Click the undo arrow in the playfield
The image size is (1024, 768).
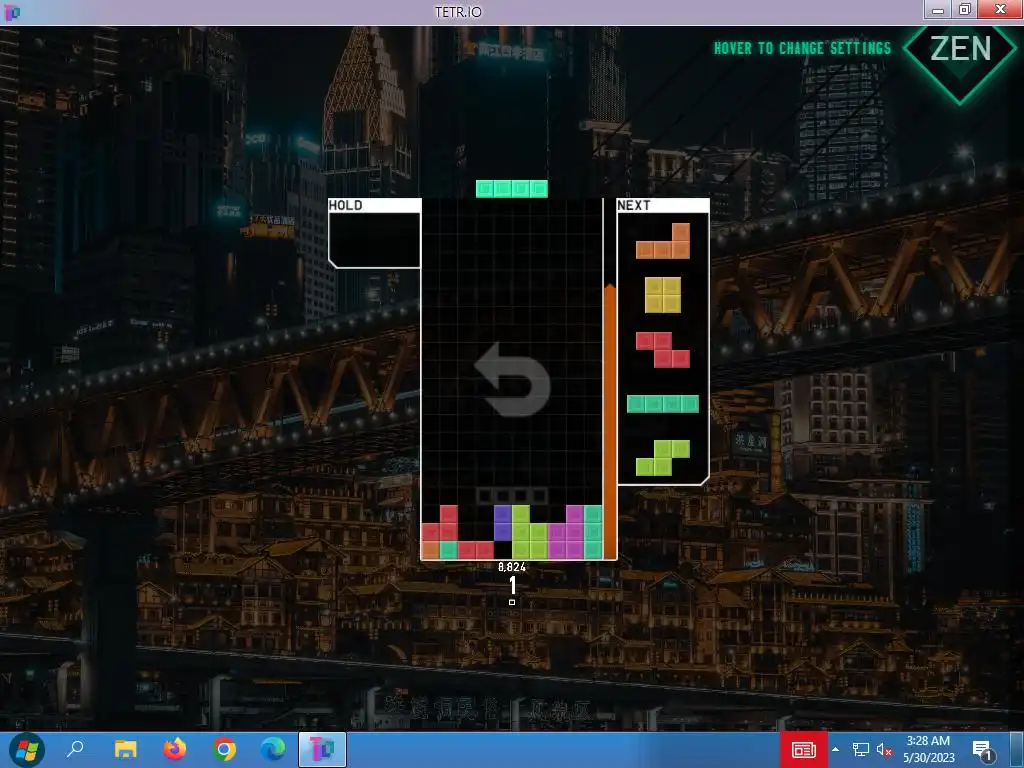[513, 379]
